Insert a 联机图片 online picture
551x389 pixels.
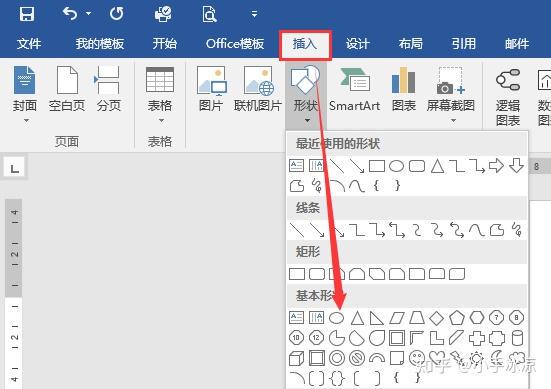coord(258,90)
